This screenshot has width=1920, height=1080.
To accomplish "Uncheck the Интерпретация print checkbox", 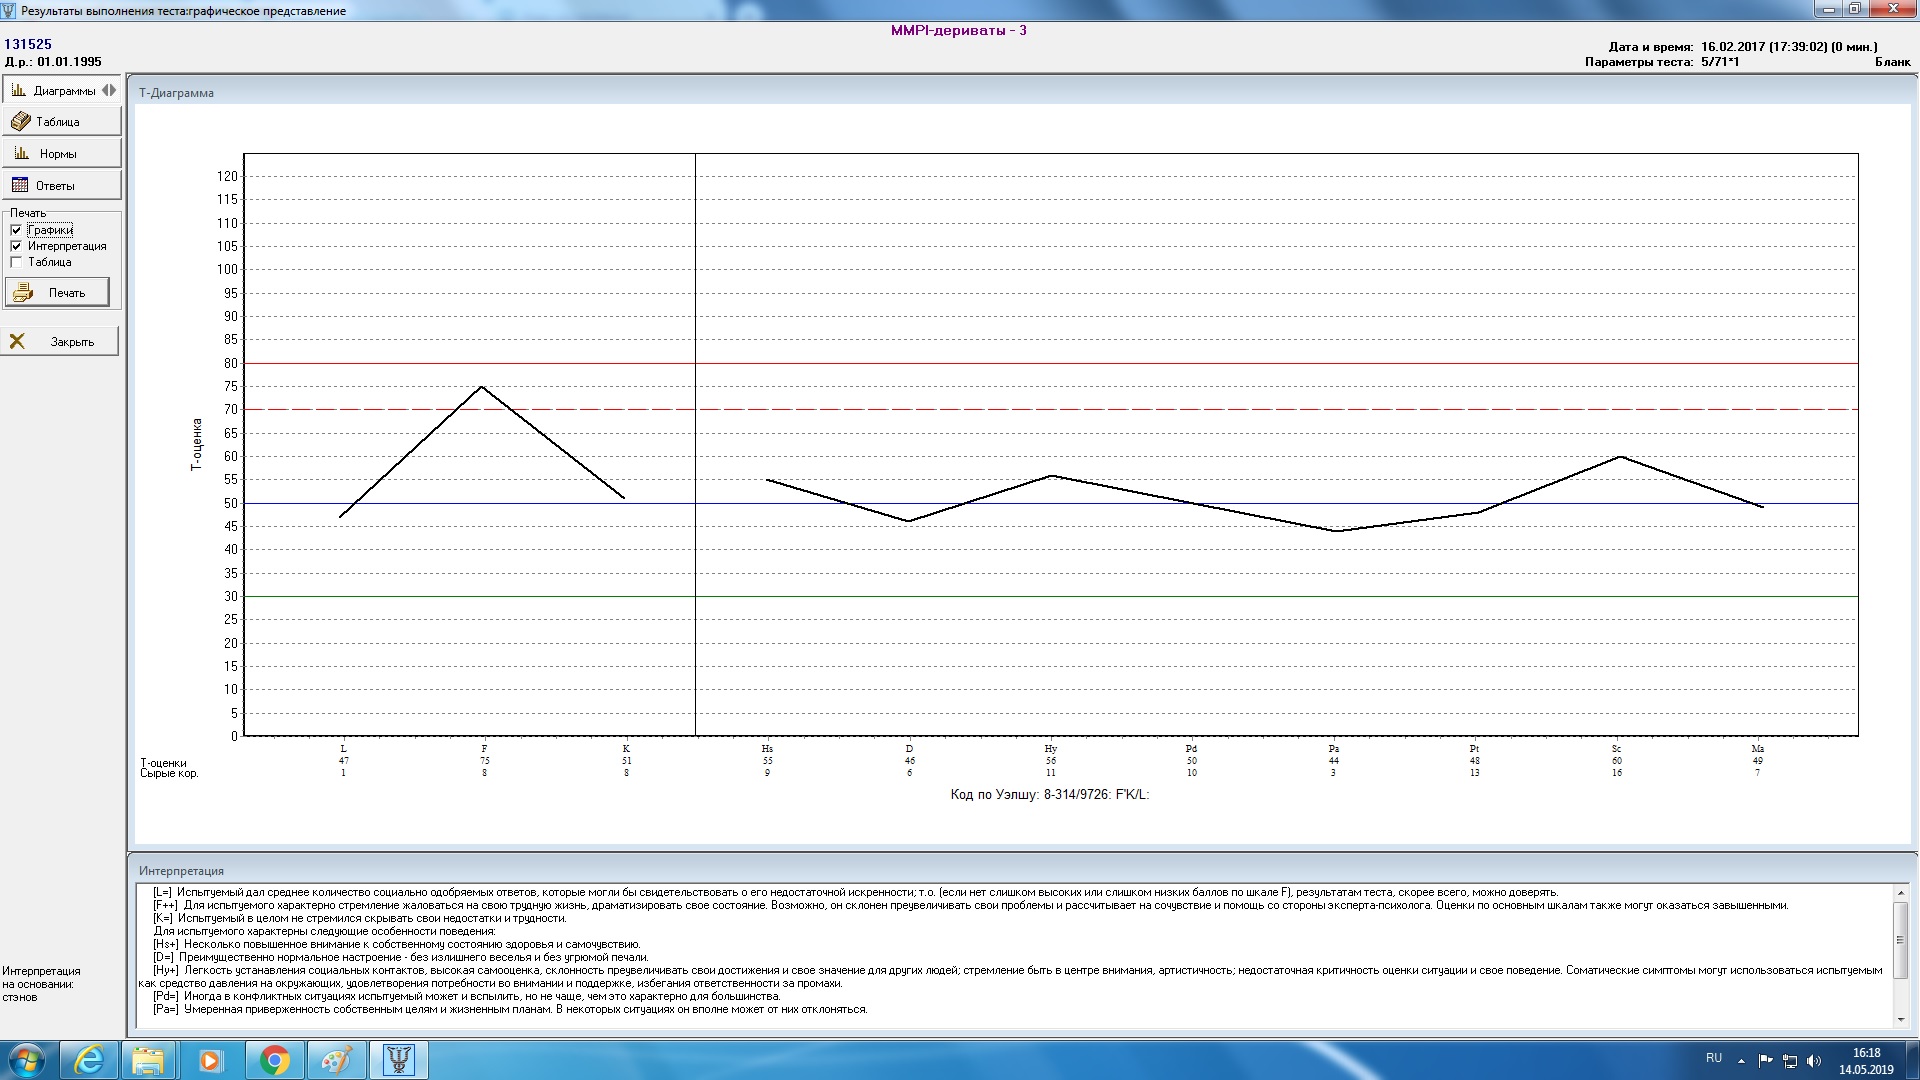I will 16,246.
